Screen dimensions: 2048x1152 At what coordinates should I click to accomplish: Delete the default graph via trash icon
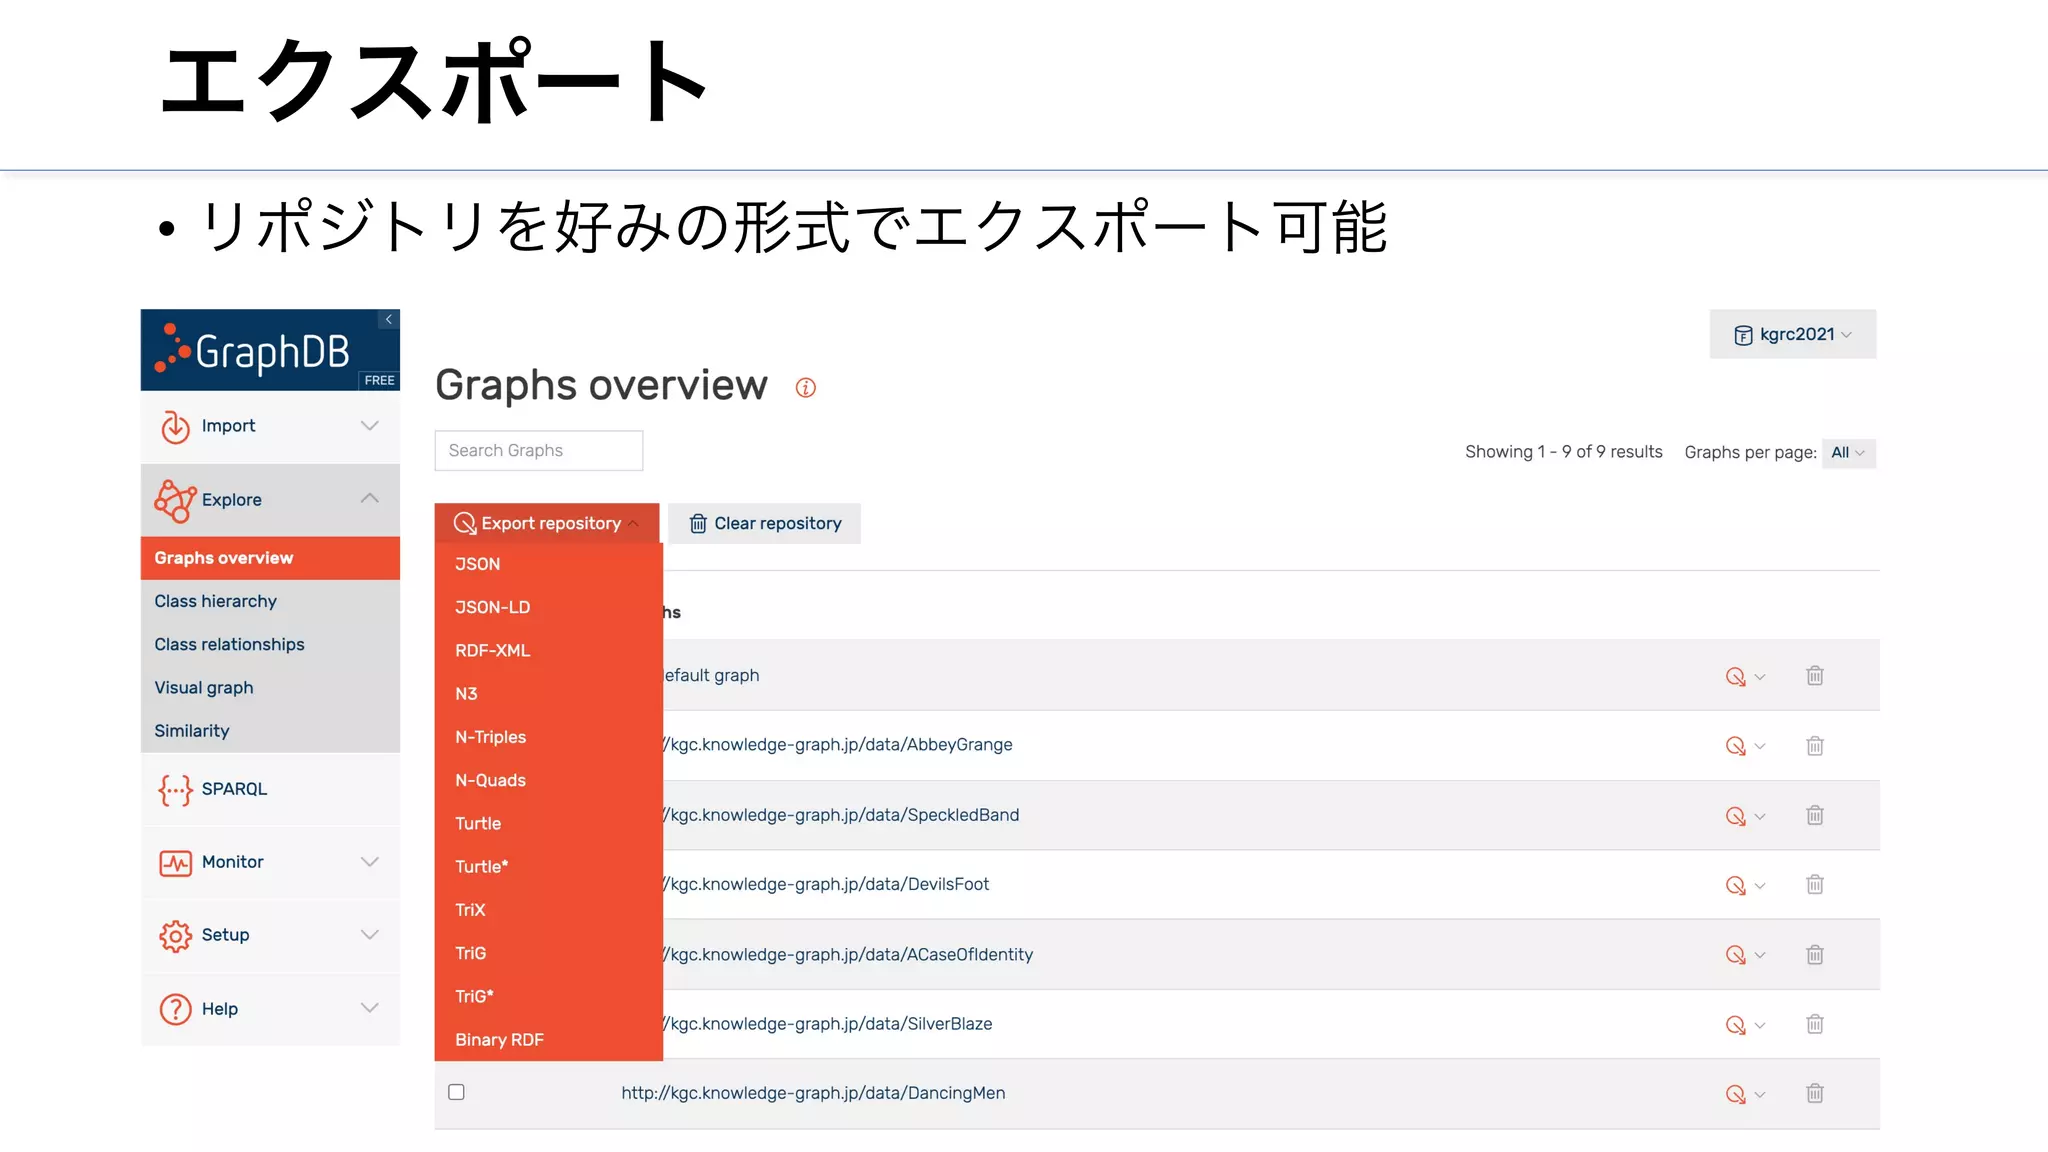click(1815, 676)
